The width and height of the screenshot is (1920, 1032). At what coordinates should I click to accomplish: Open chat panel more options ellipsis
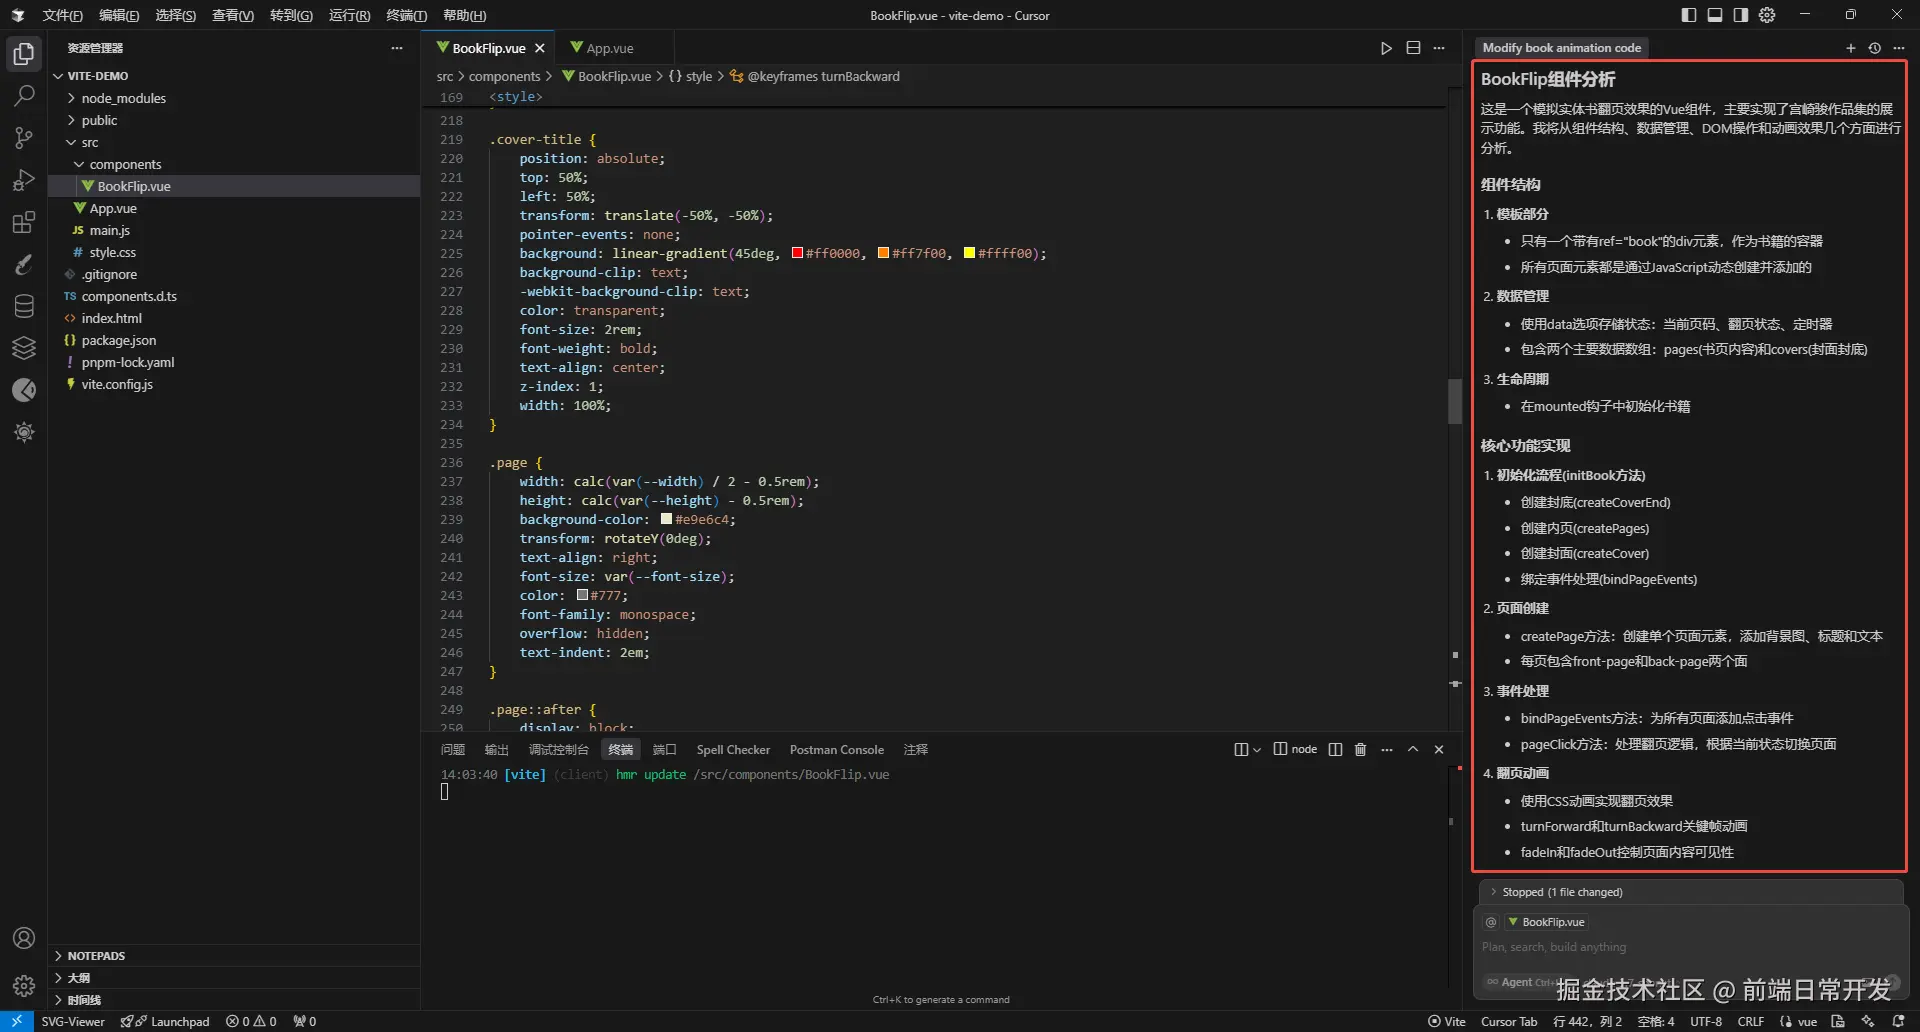[x=1899, y=48]
